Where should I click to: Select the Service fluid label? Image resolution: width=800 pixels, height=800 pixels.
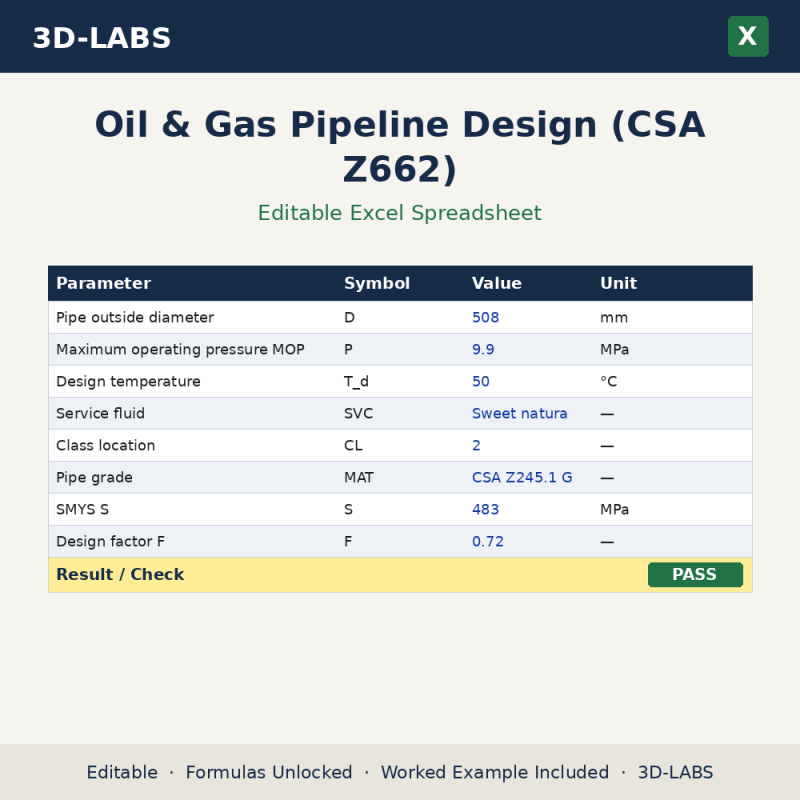[x=100, y=413]
